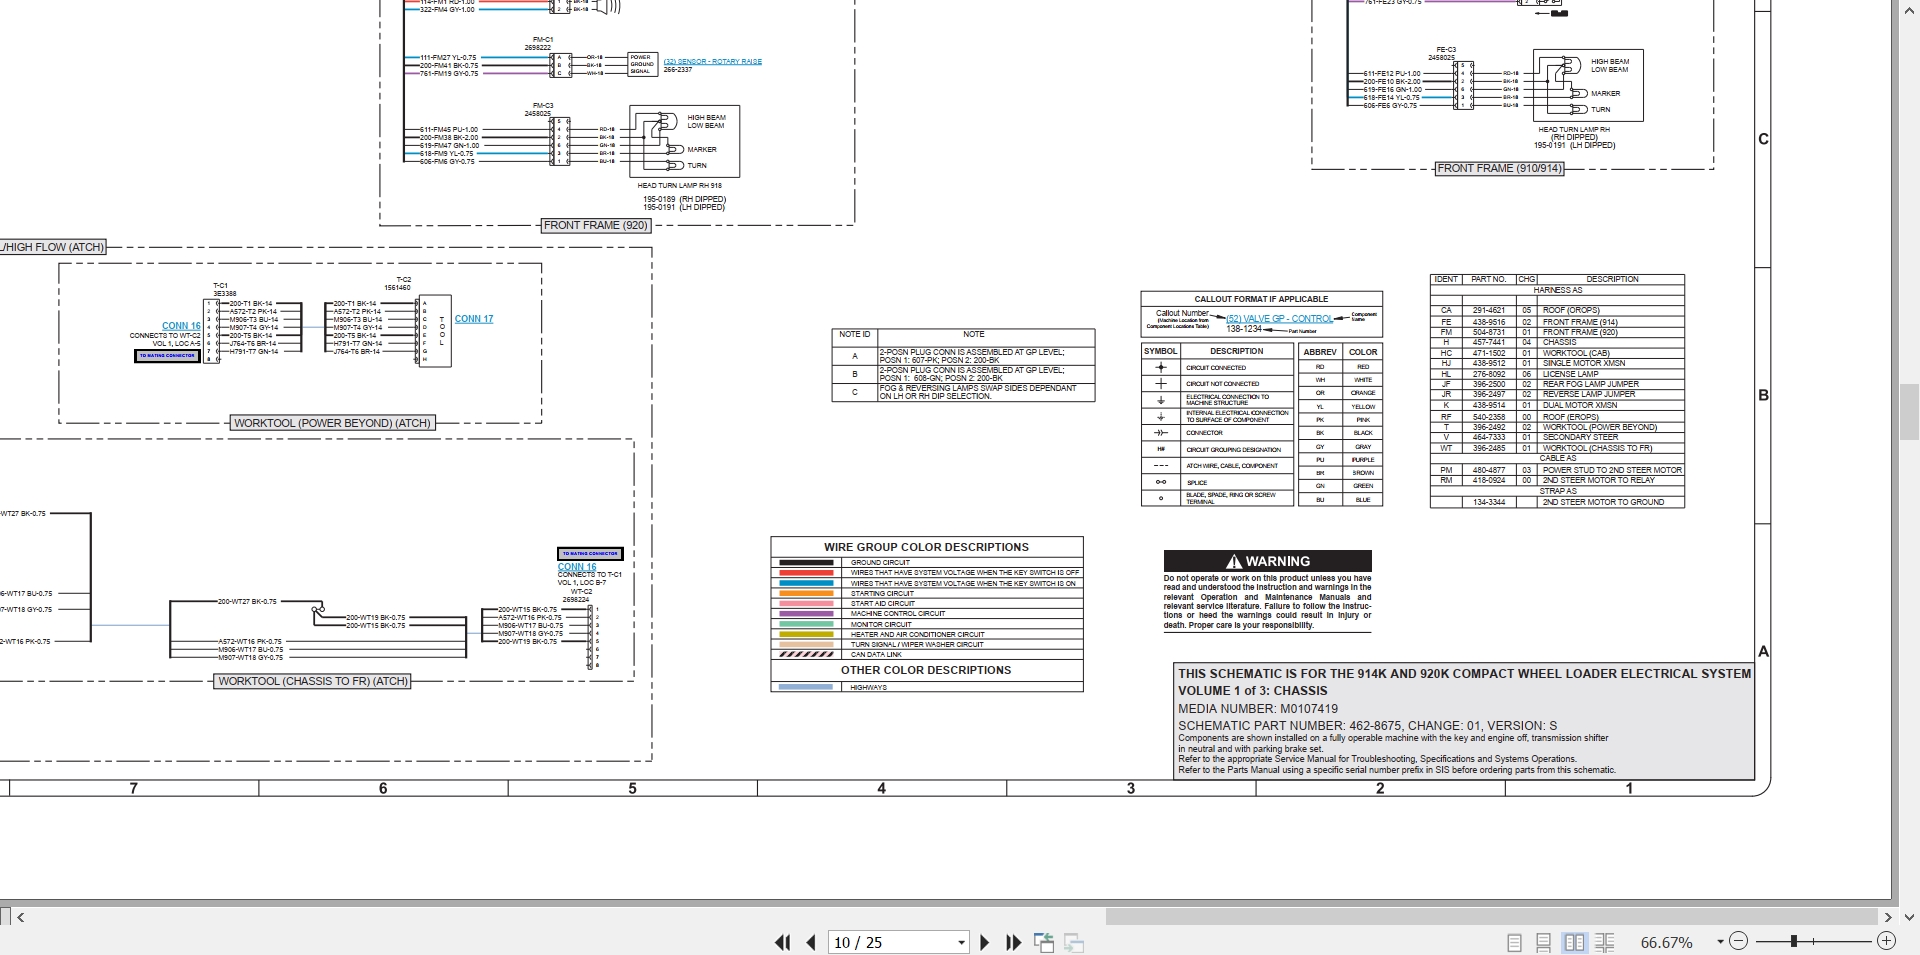Click the zoom percentage 66.67% value
Image resolution: width=1920 pixels, height=955 pixels.
[x=1667, y=942]
